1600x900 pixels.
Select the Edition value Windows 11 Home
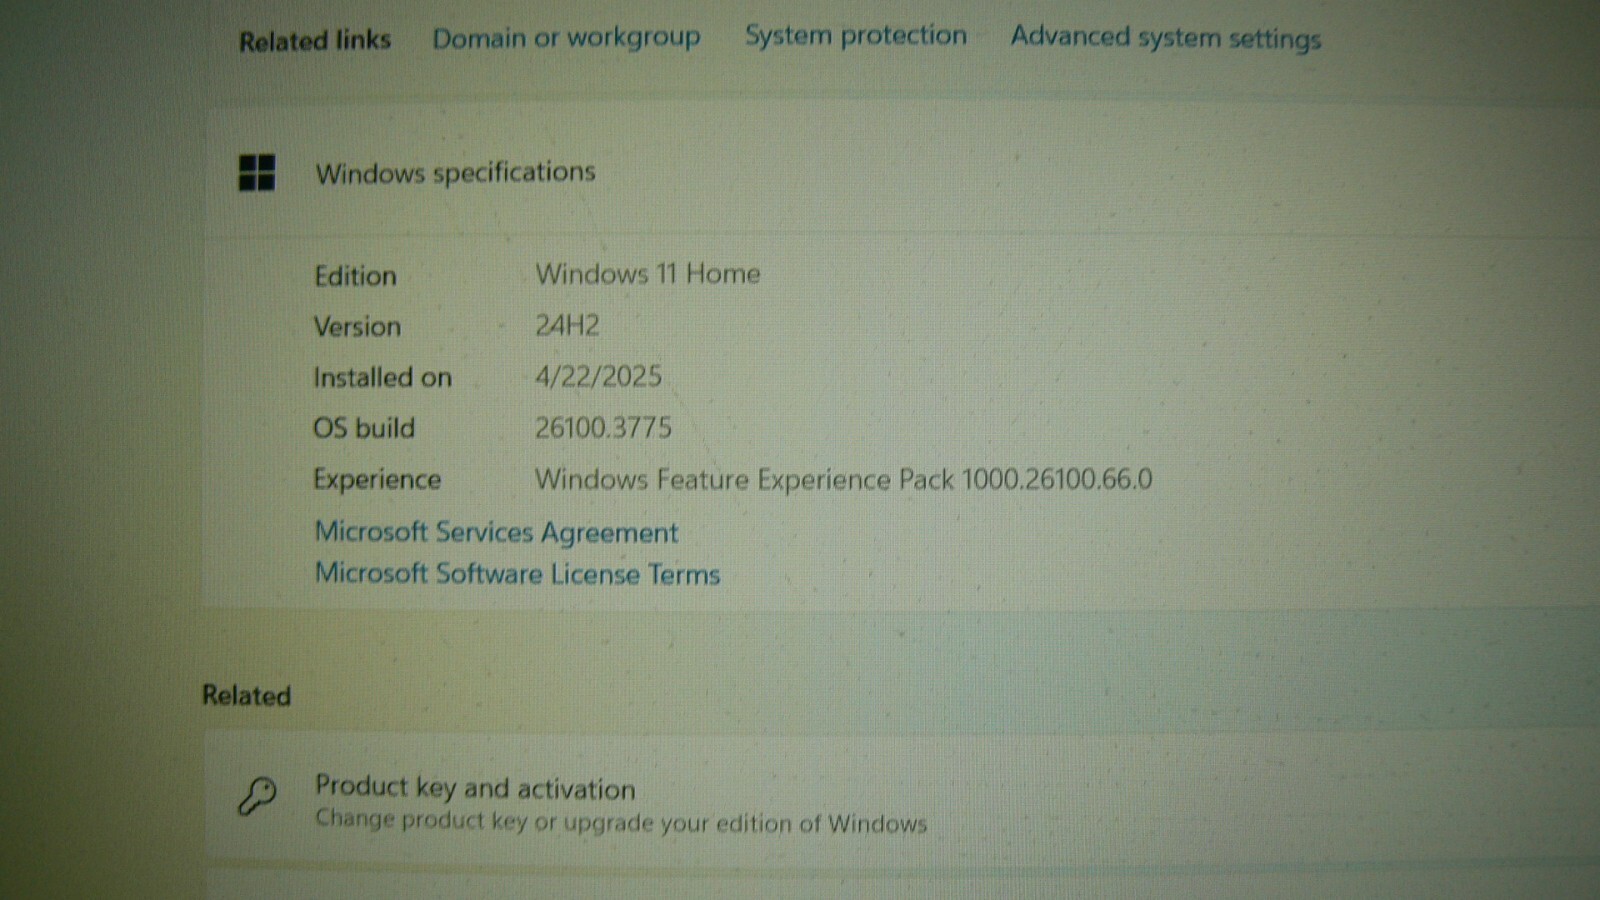point(648,274)
